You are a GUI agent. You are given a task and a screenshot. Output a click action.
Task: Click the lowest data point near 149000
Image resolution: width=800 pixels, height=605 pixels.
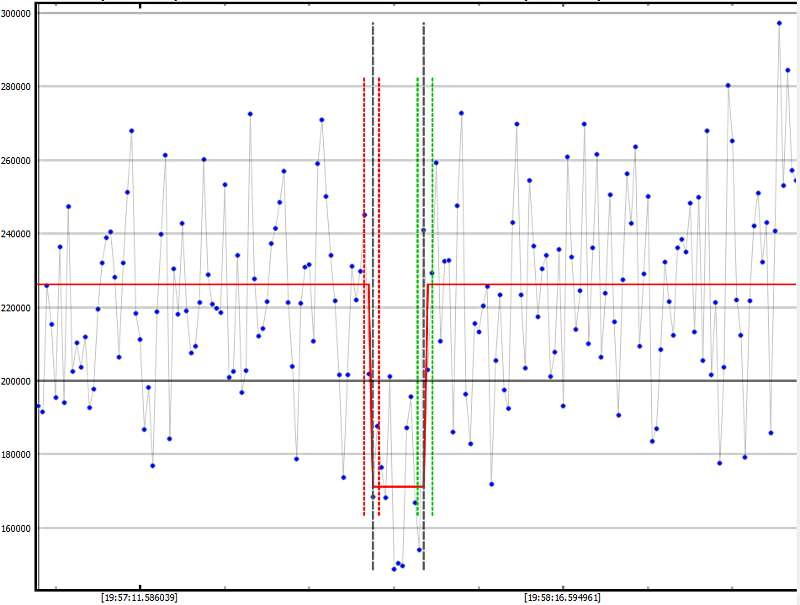point(394,569)
